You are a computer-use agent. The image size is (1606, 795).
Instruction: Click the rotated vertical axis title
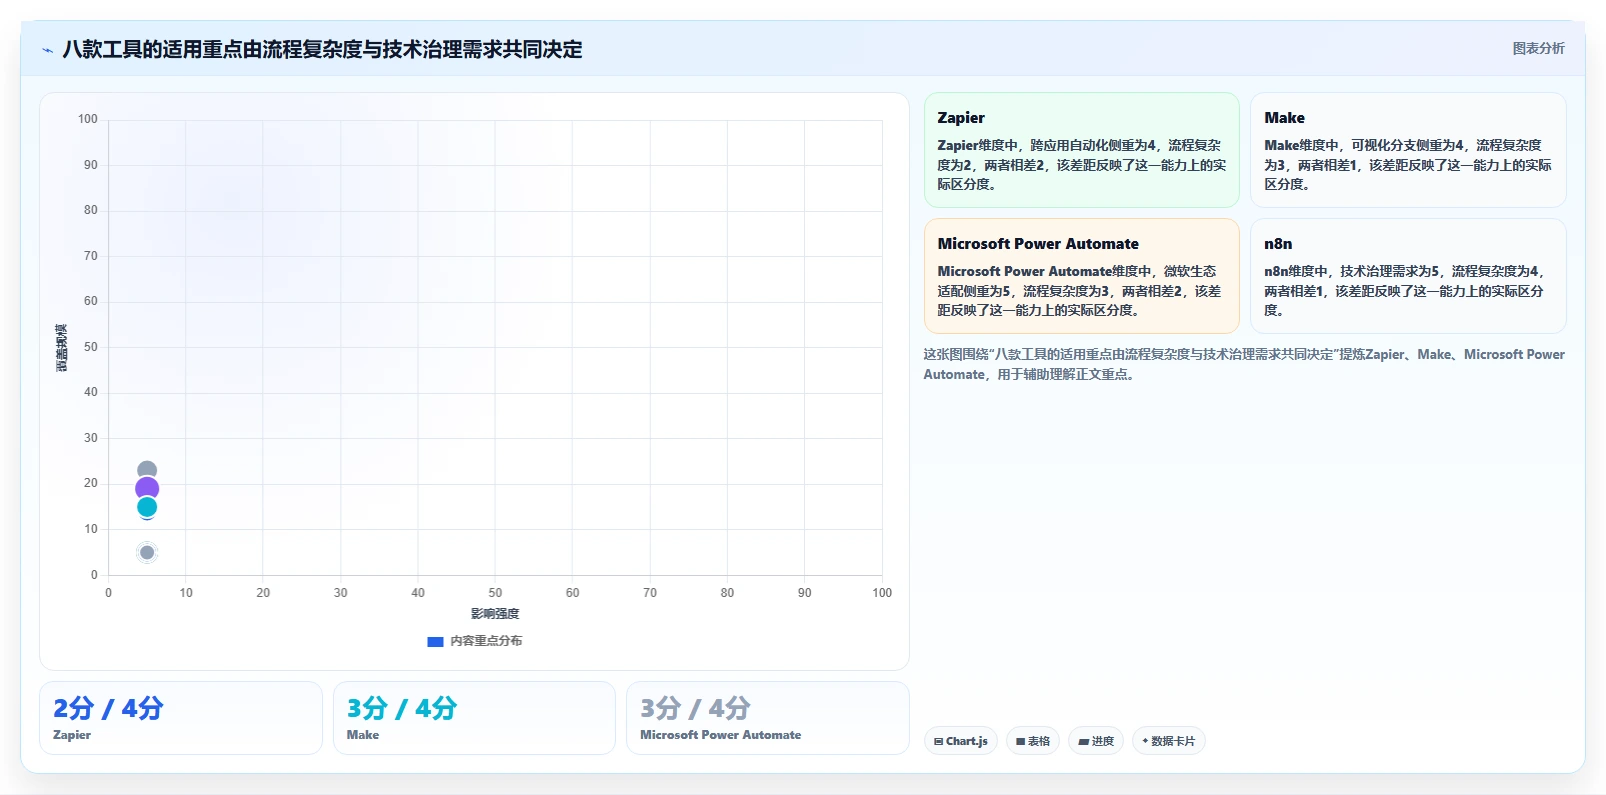point(62,348)
